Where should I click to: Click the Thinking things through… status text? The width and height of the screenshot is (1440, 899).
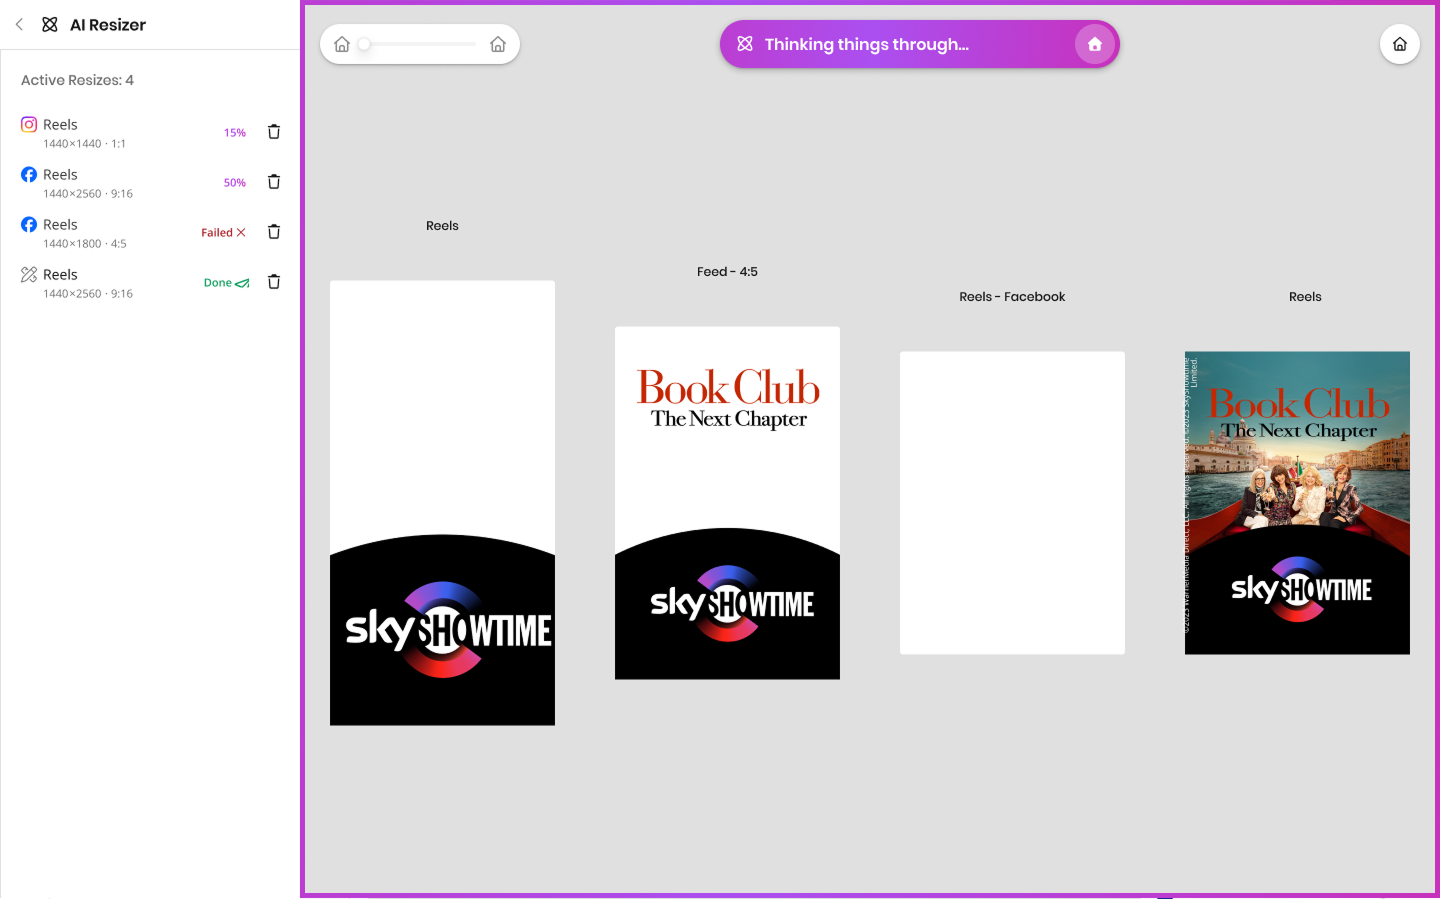[867, 44]
